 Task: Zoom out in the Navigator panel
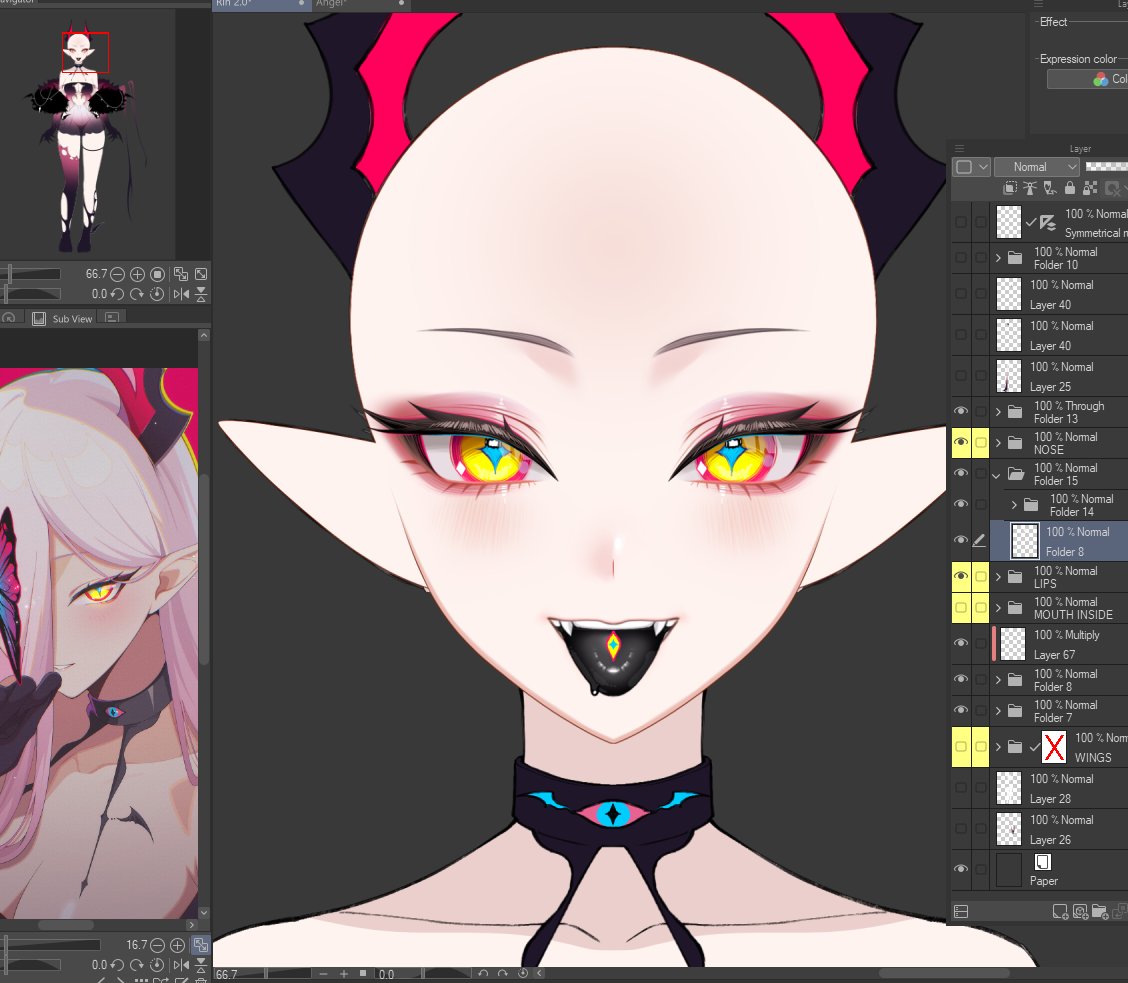click(x=117, y=274)
